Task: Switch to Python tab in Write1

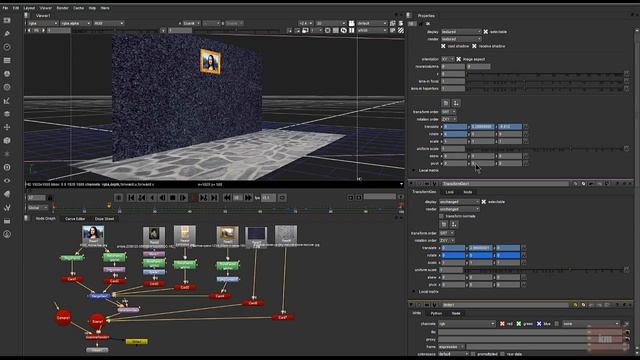Action: point(436,313)
